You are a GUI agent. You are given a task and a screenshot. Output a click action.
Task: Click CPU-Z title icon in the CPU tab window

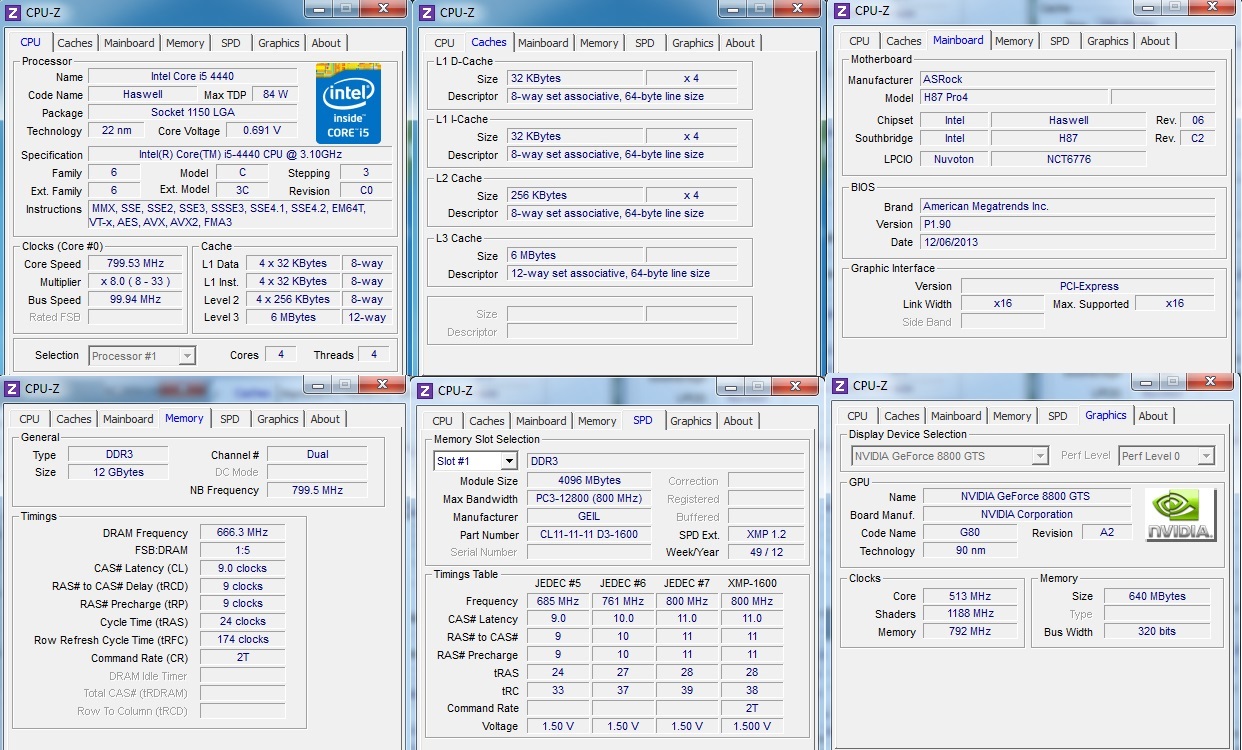(13, 12)
